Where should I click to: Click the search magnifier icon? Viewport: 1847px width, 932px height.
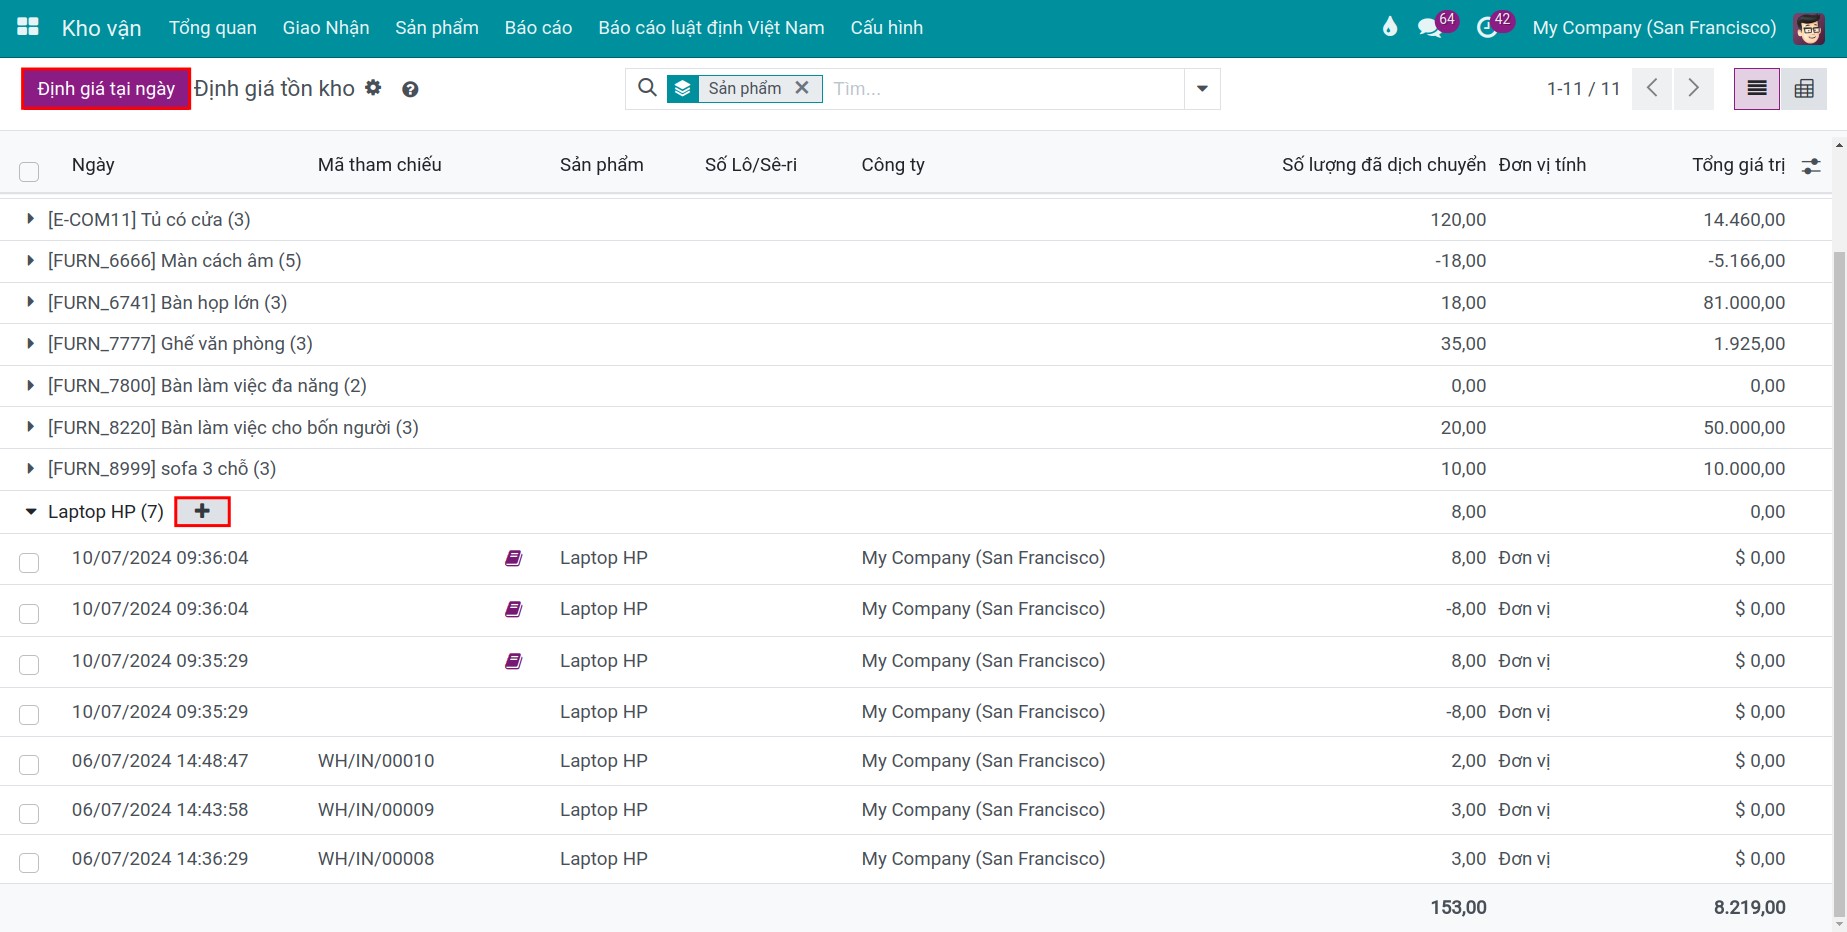[x=647, y=88]
